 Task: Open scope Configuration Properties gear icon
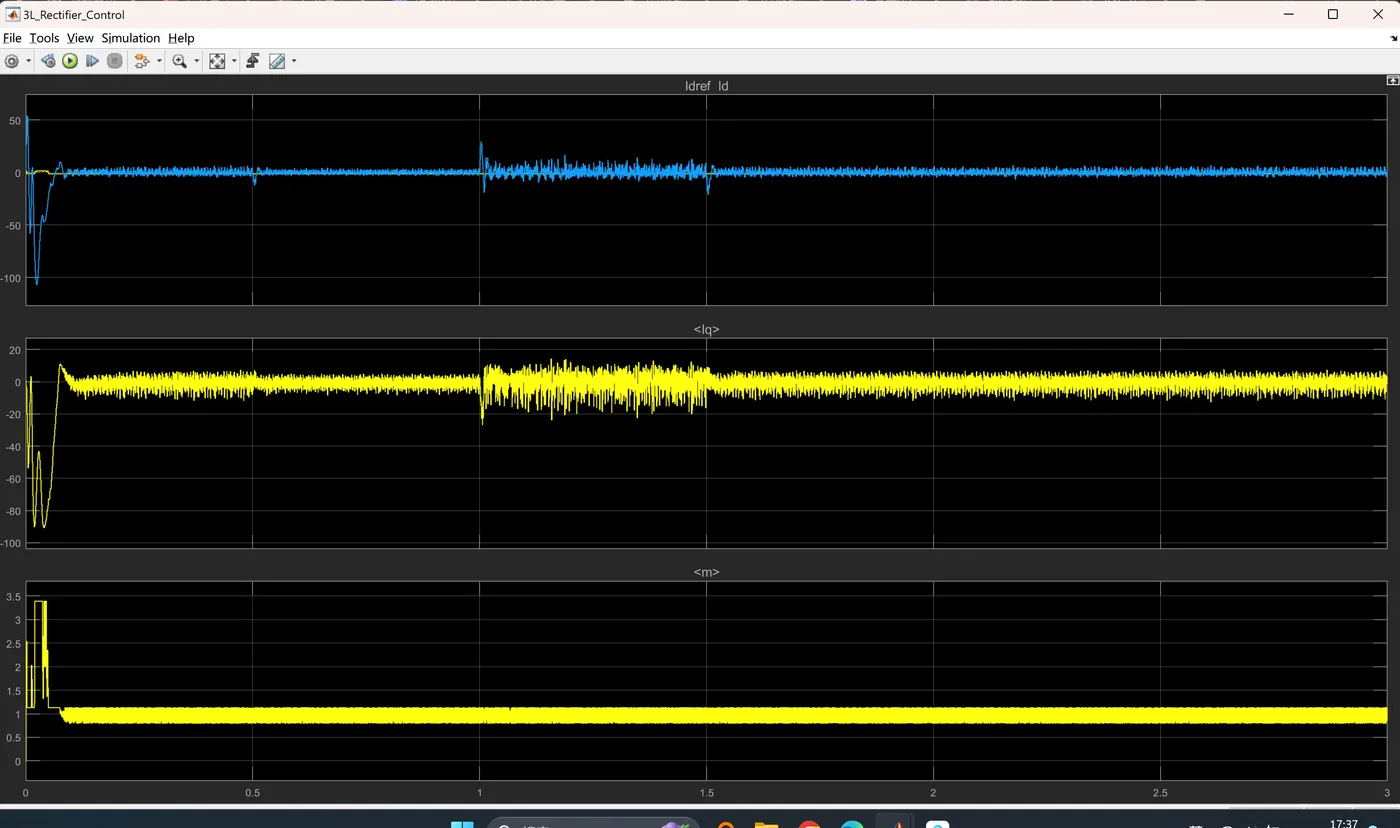point(12,61)
